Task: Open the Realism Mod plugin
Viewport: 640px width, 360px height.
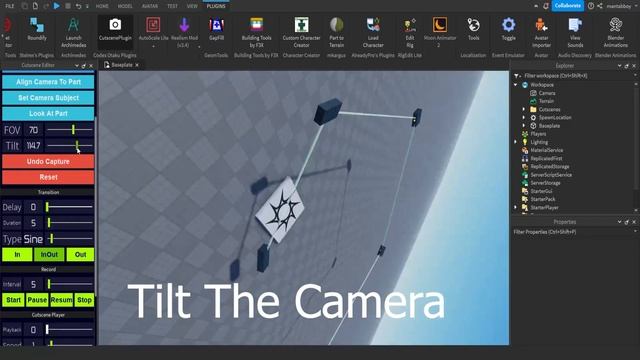Action: click(184, 33)
